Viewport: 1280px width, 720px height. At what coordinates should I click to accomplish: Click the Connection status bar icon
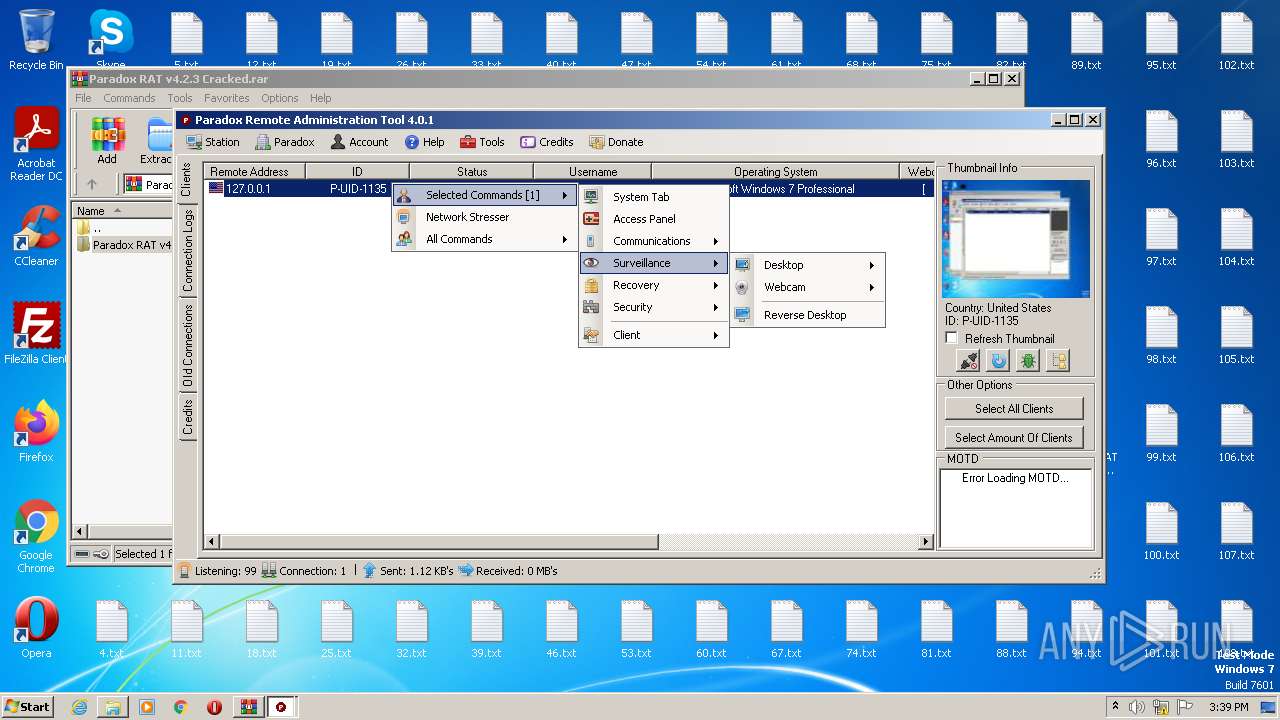coord(269,571)
